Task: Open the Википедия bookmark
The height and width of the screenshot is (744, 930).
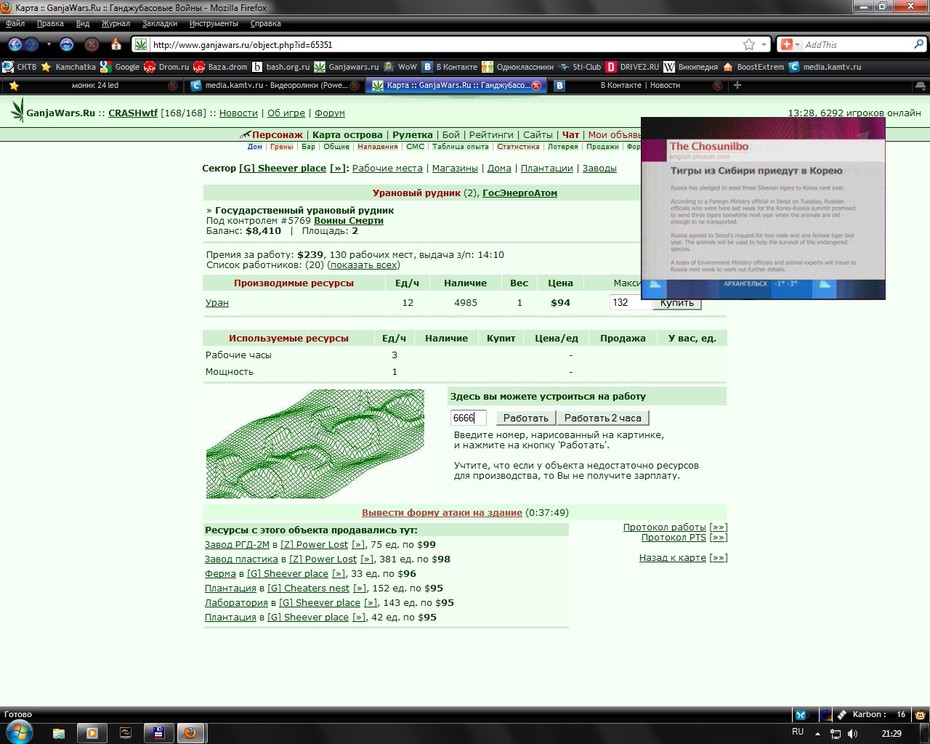Action: 691,67
